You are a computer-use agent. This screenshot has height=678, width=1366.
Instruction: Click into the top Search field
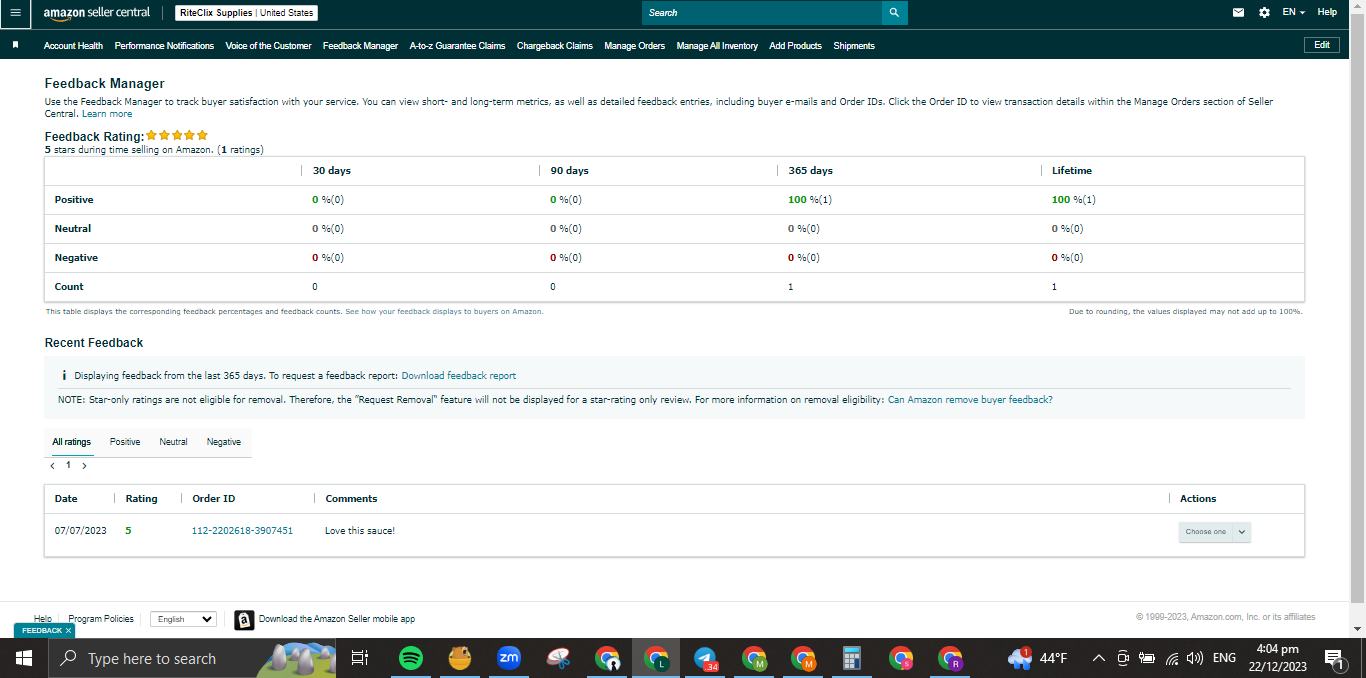point(761,13)
